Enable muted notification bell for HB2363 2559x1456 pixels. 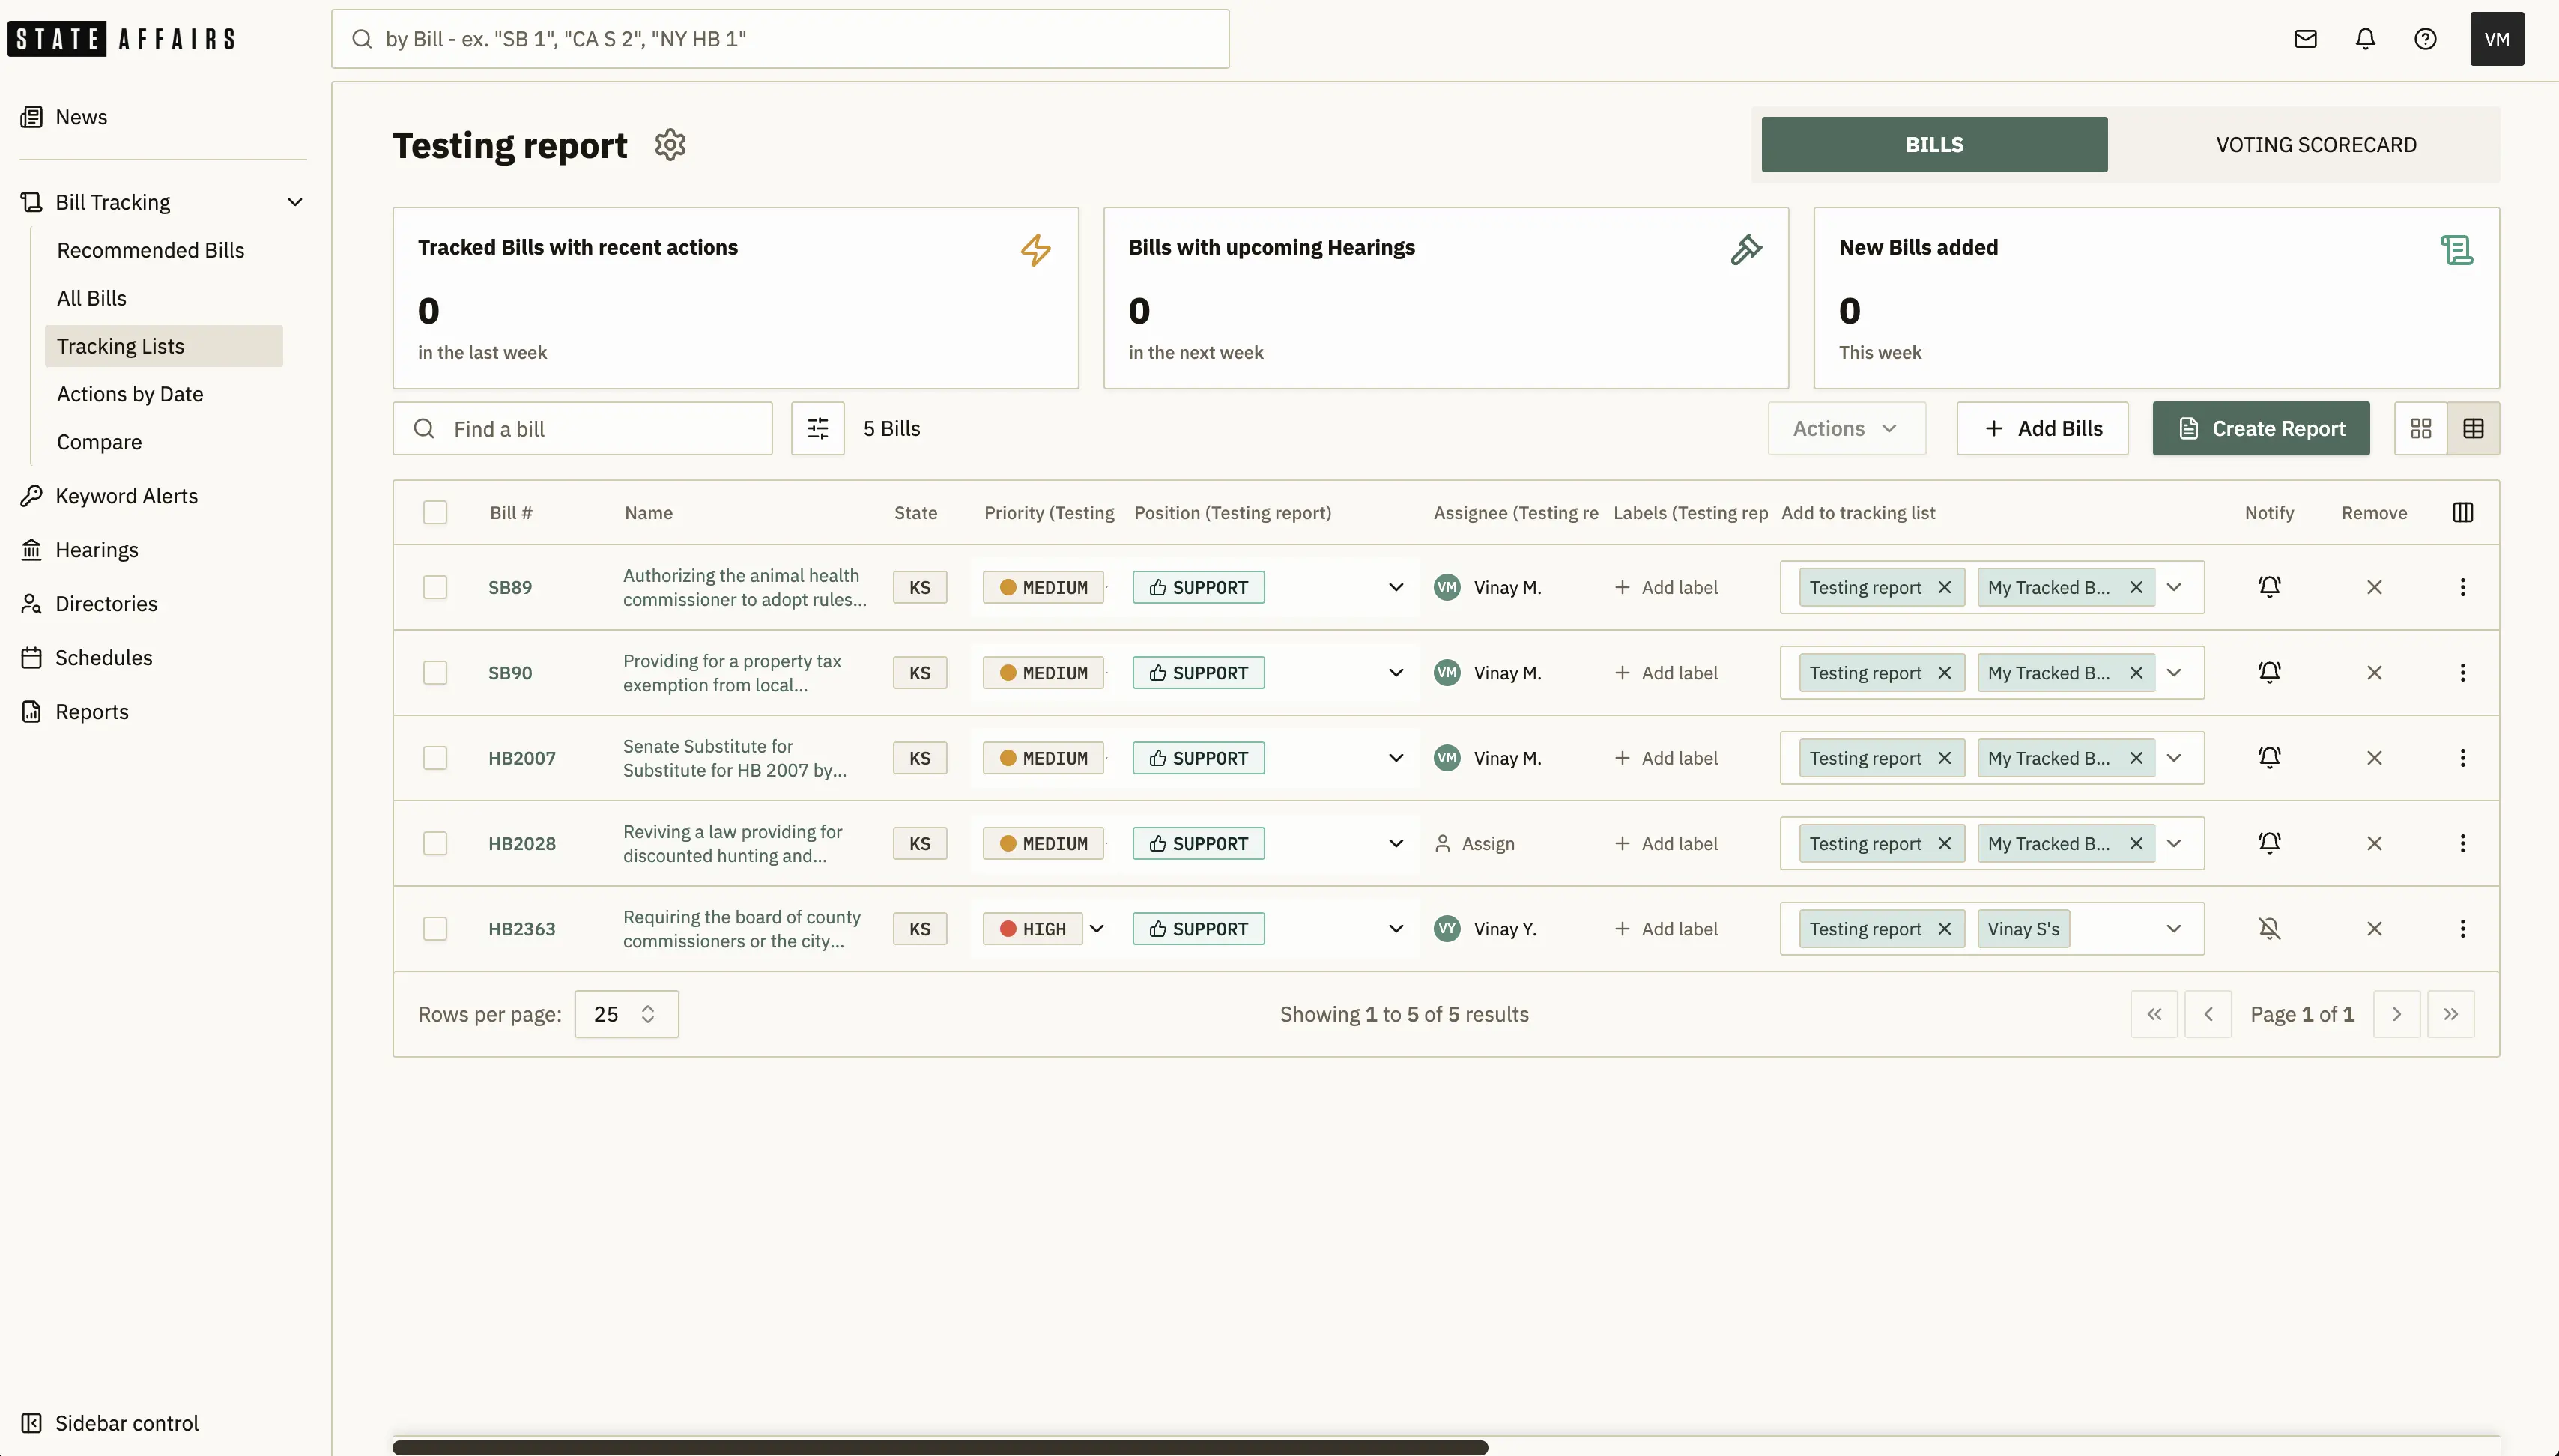coord(2269,929)
